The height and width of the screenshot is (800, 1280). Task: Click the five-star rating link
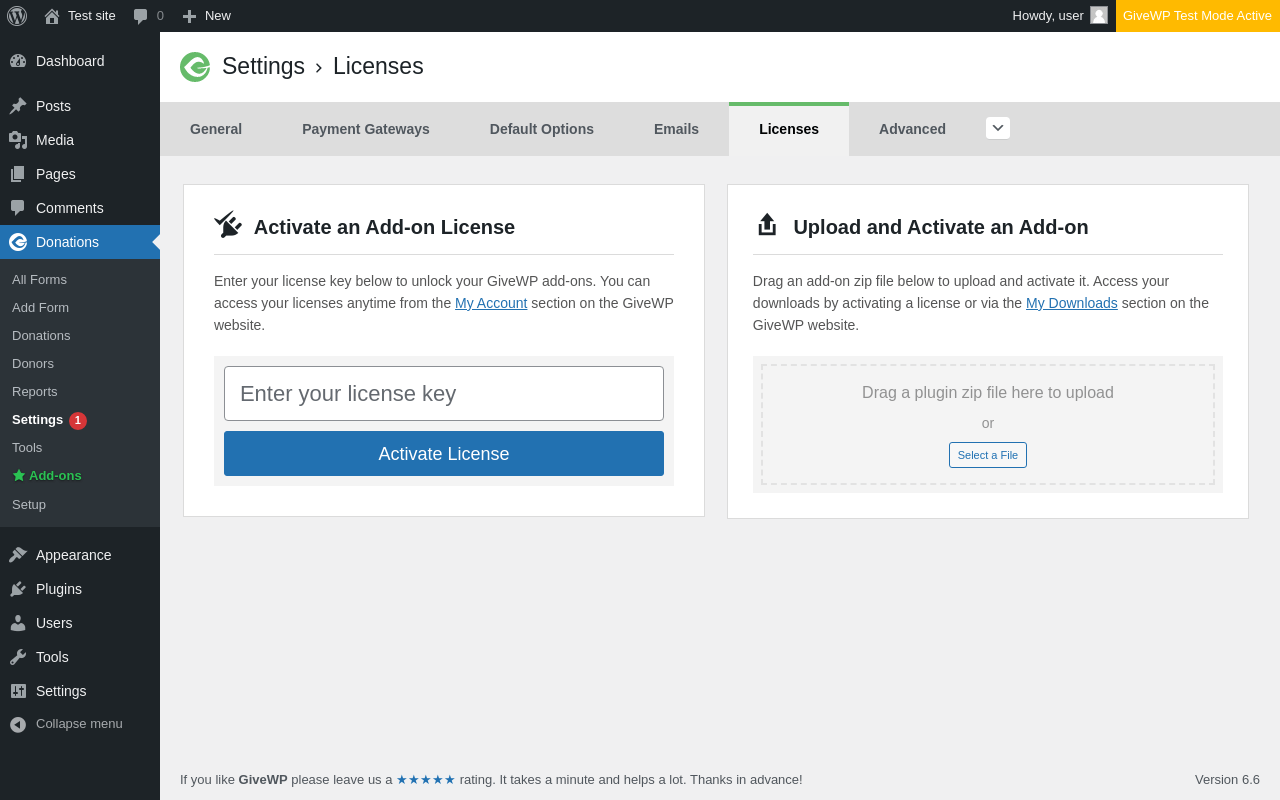[x=426, y=780]
